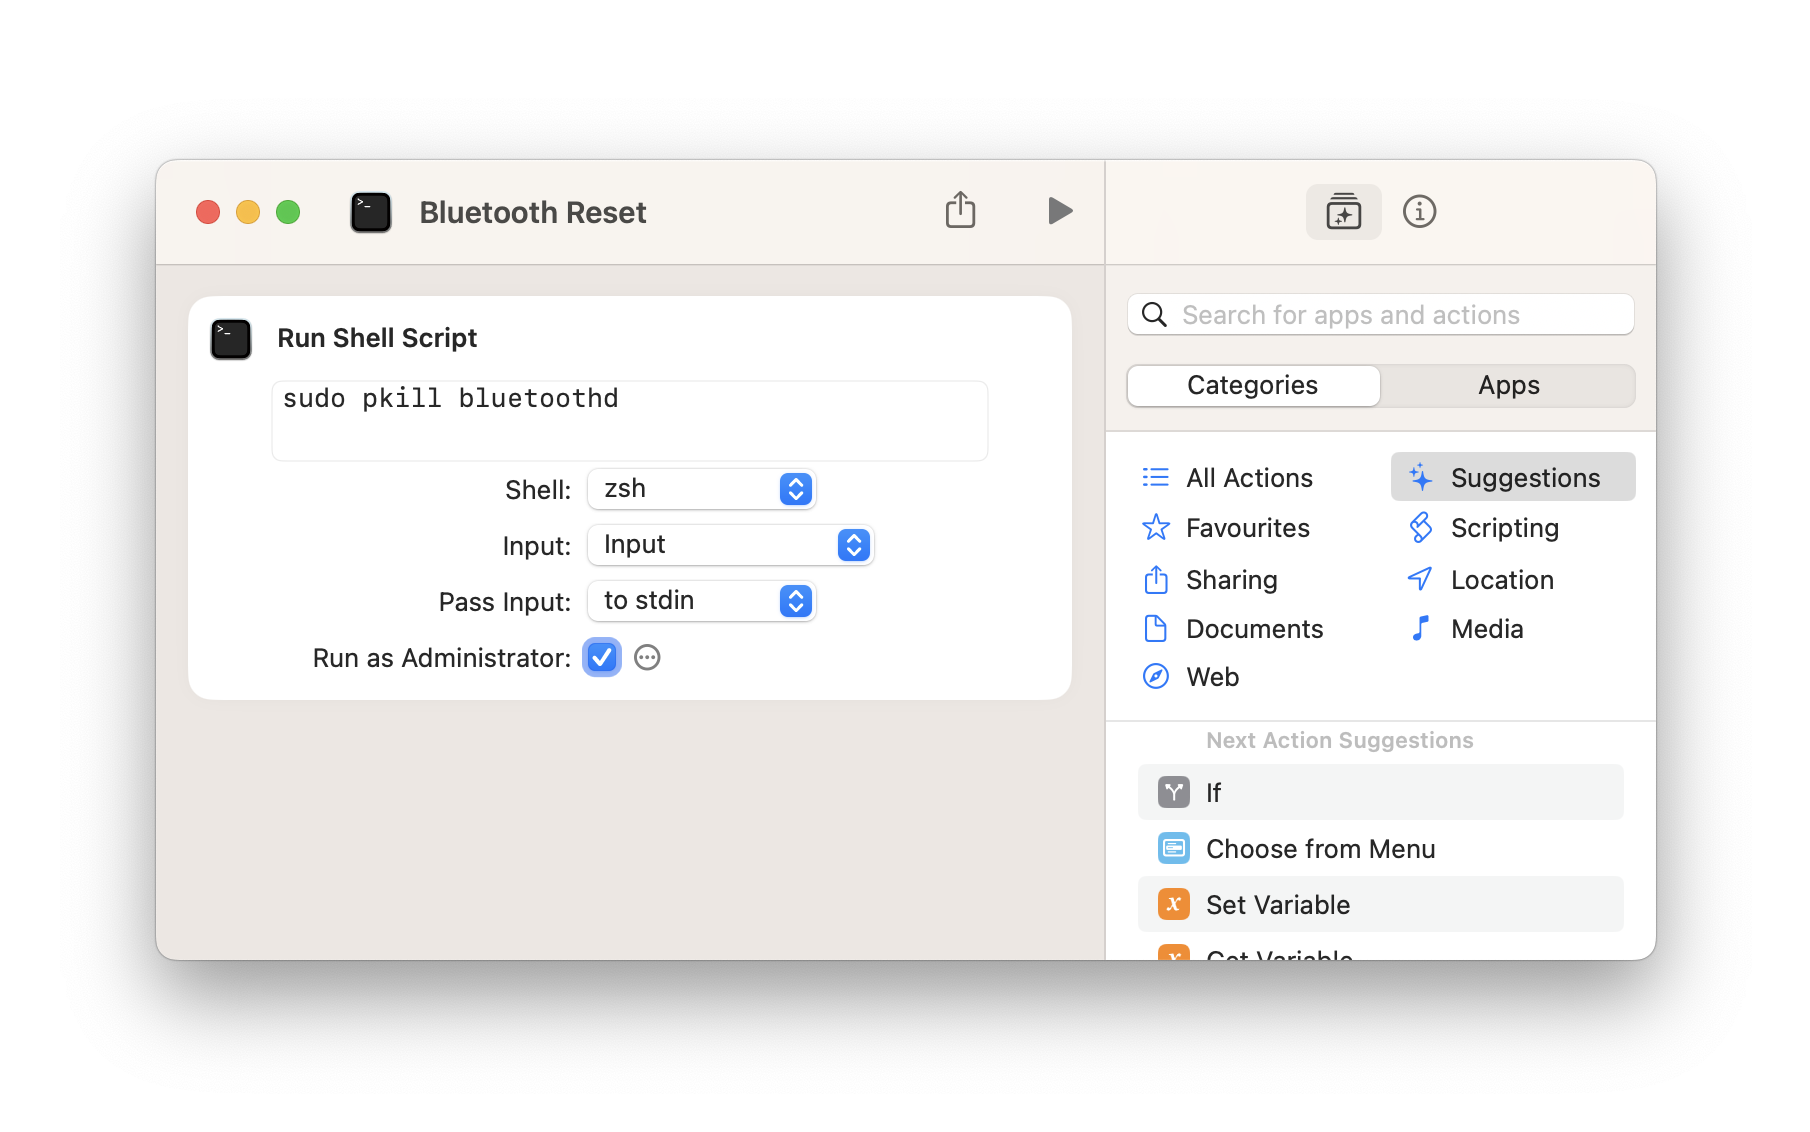Click the Run Shell Script action title
The height and width of the screenshot is (1132, 1810).
[377, 338]
